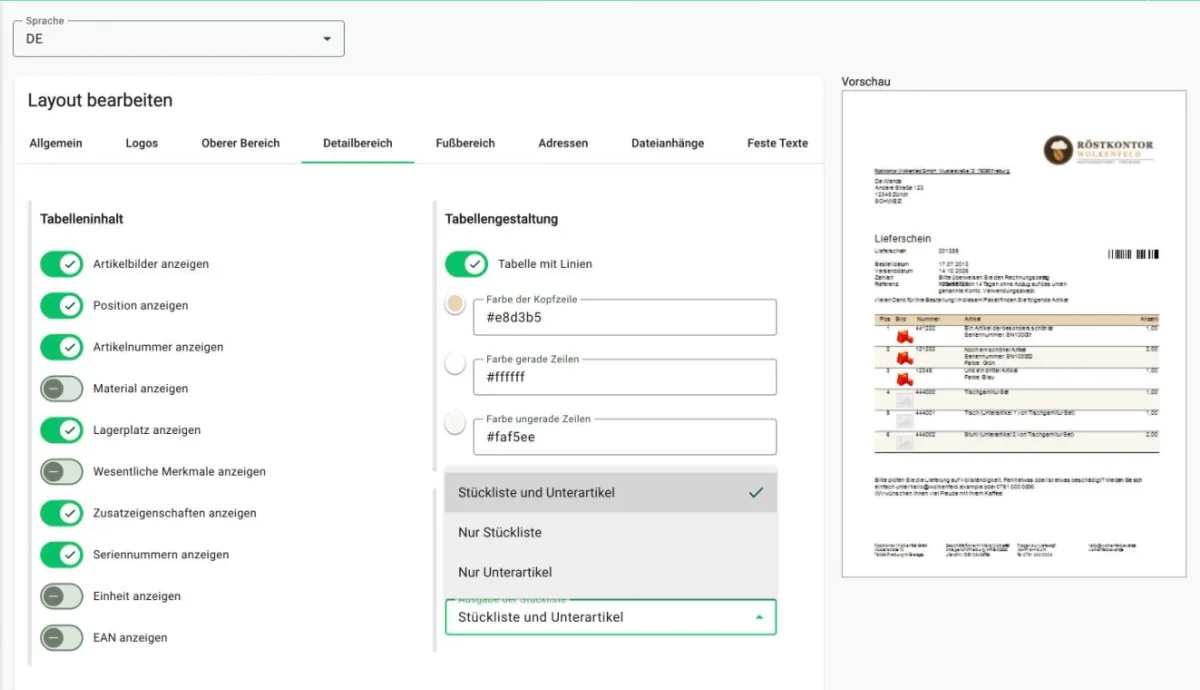This screenshot has height=690, width=1200.
Task: Turn off Tabelle mit Linien
Action: [466, 264]
